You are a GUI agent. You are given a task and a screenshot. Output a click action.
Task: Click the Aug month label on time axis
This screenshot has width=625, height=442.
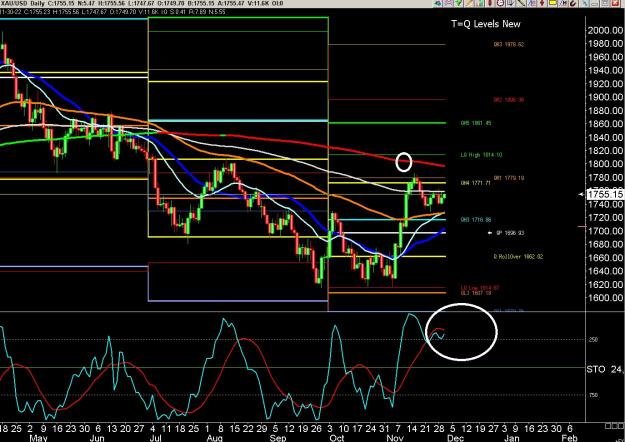pyautogui.click(x=214, y=438)
